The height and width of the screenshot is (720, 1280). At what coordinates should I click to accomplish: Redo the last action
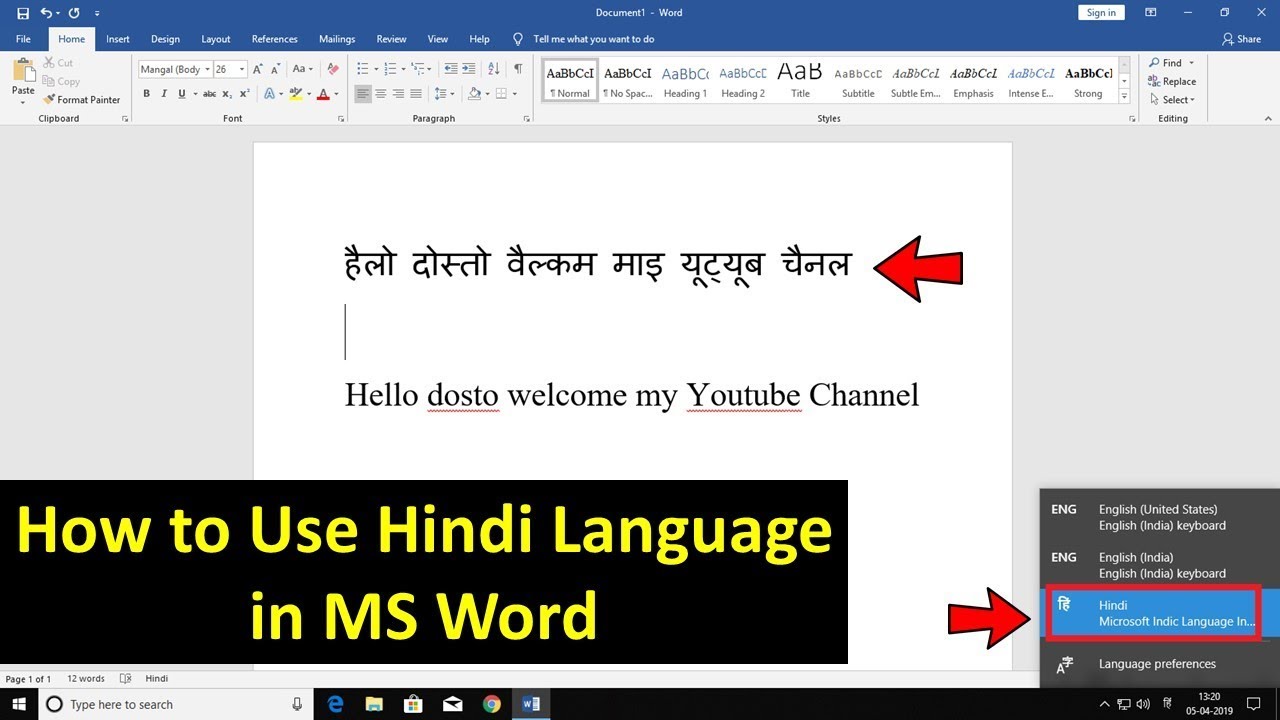pos(74,13)
